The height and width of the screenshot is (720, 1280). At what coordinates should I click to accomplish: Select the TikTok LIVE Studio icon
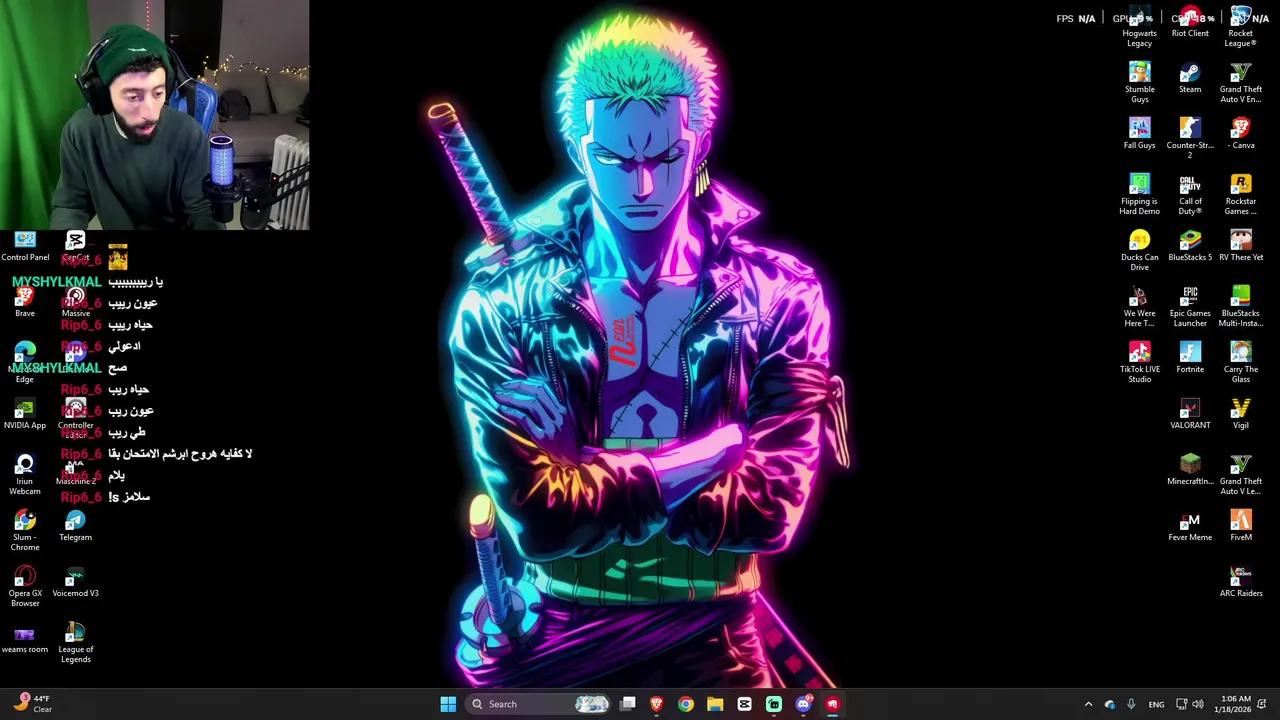(1139, 363)
